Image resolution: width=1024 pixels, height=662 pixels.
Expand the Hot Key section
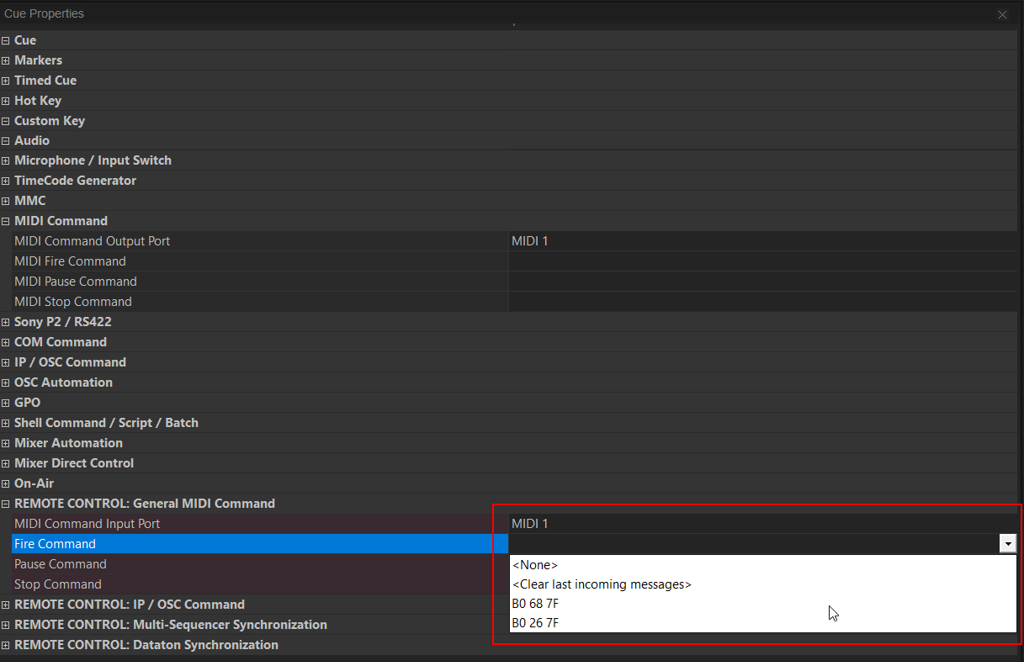point(6,101)
